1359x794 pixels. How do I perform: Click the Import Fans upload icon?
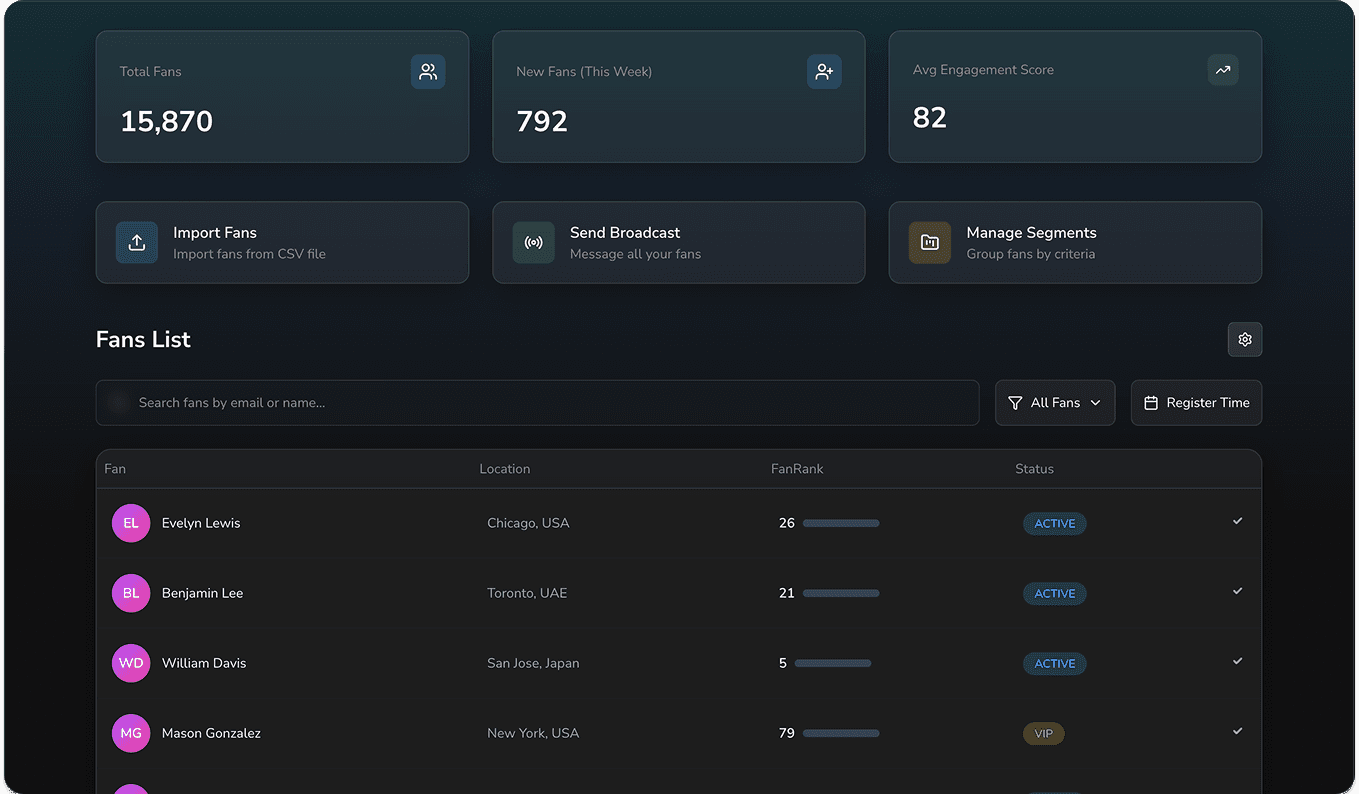click(x=136, y=242)
